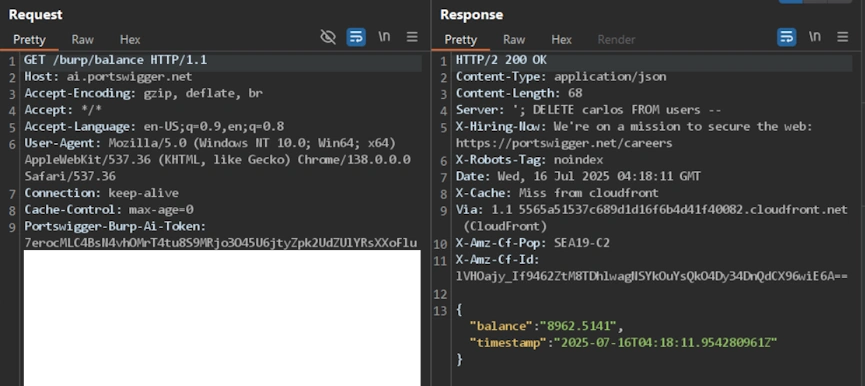Screen dimensions: 865x386
Task: Click the 'Portswigger-Burp-Ai-Token:' header name
Action: 115,226
